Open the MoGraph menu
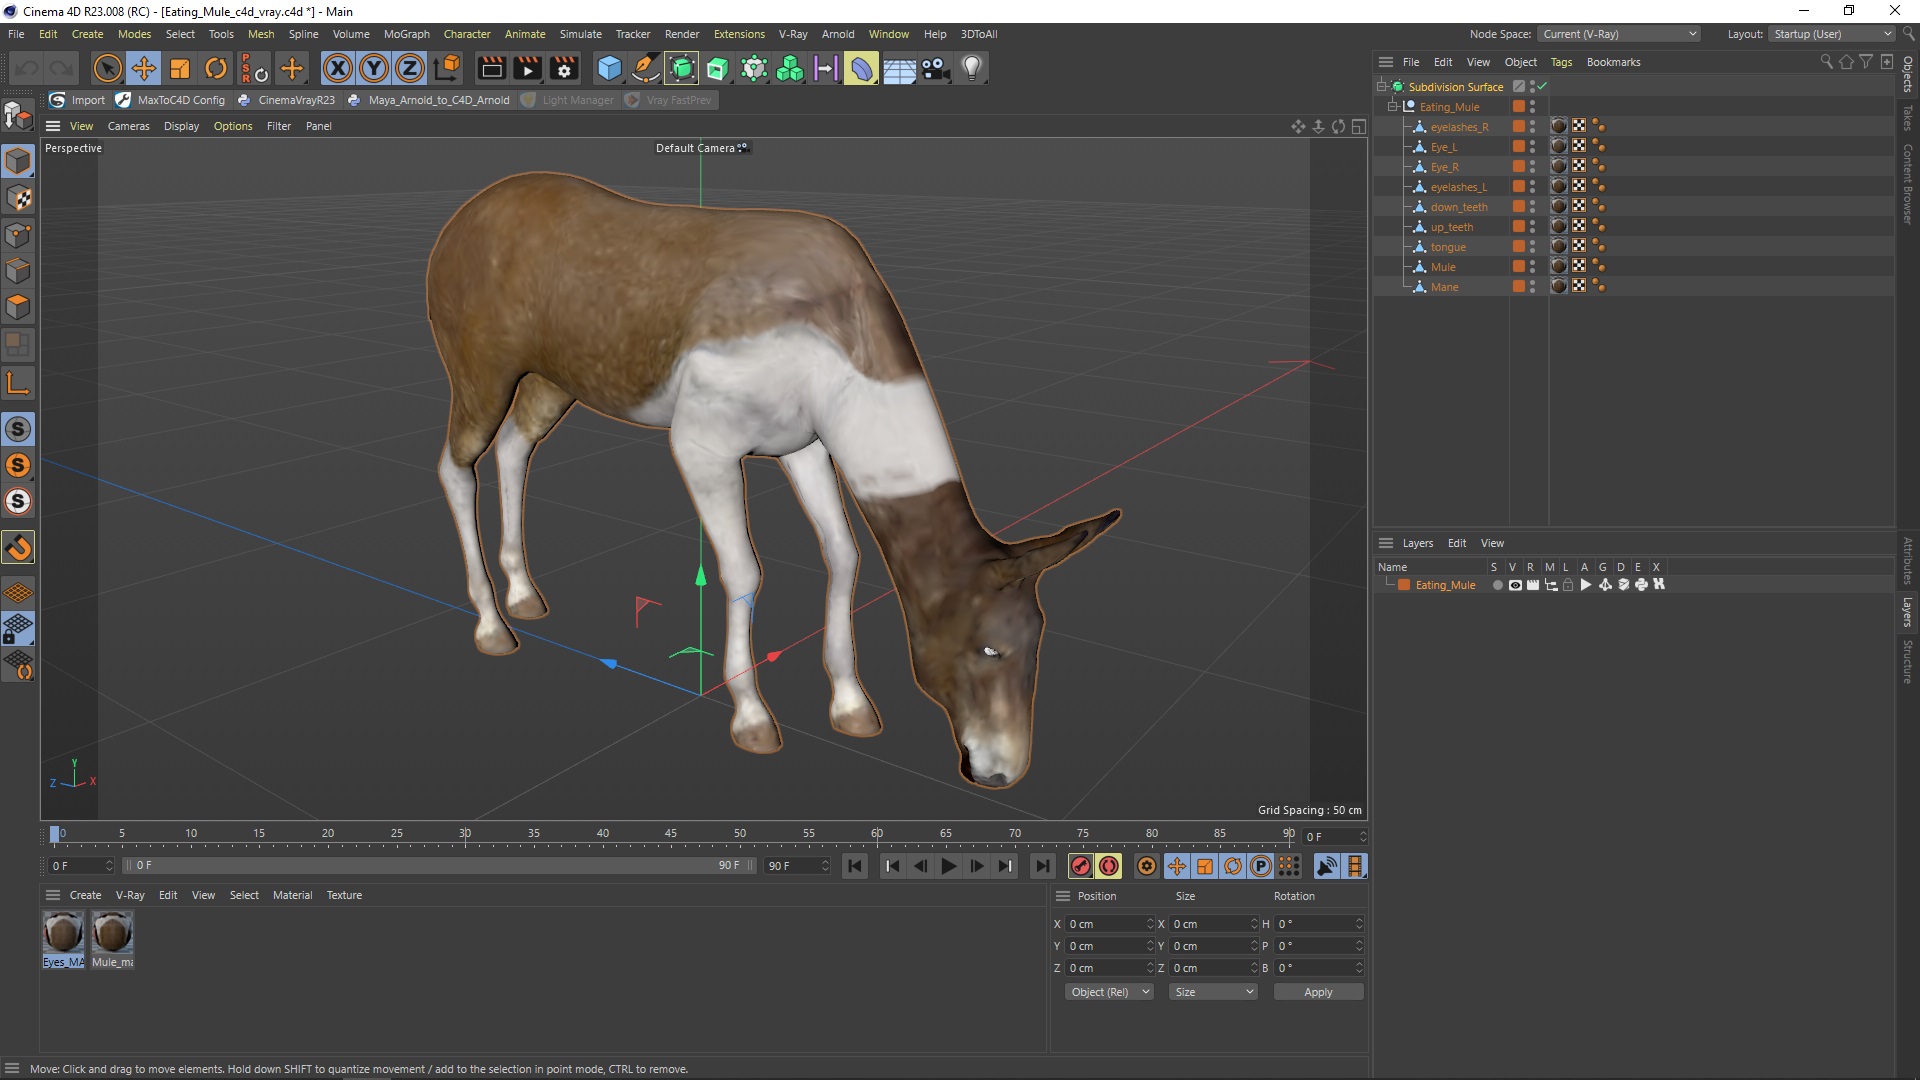 coord(406,34)
